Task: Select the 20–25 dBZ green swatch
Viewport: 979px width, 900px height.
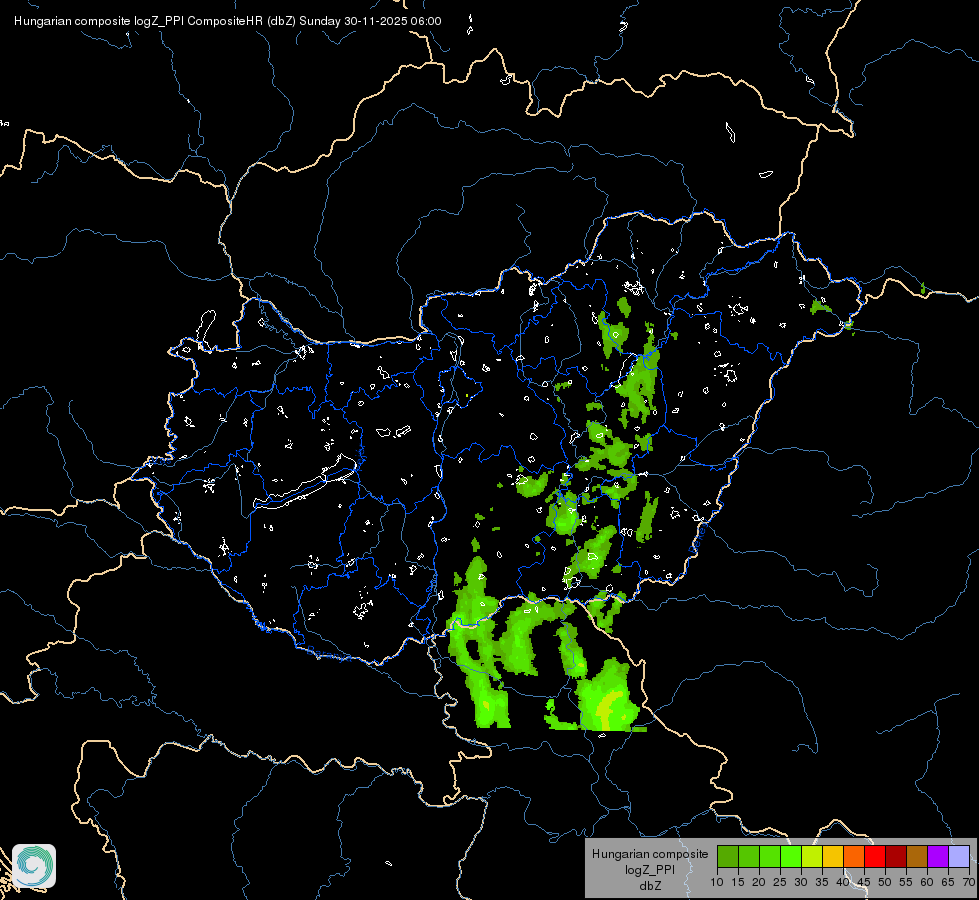Action: (x=770, y=856)
